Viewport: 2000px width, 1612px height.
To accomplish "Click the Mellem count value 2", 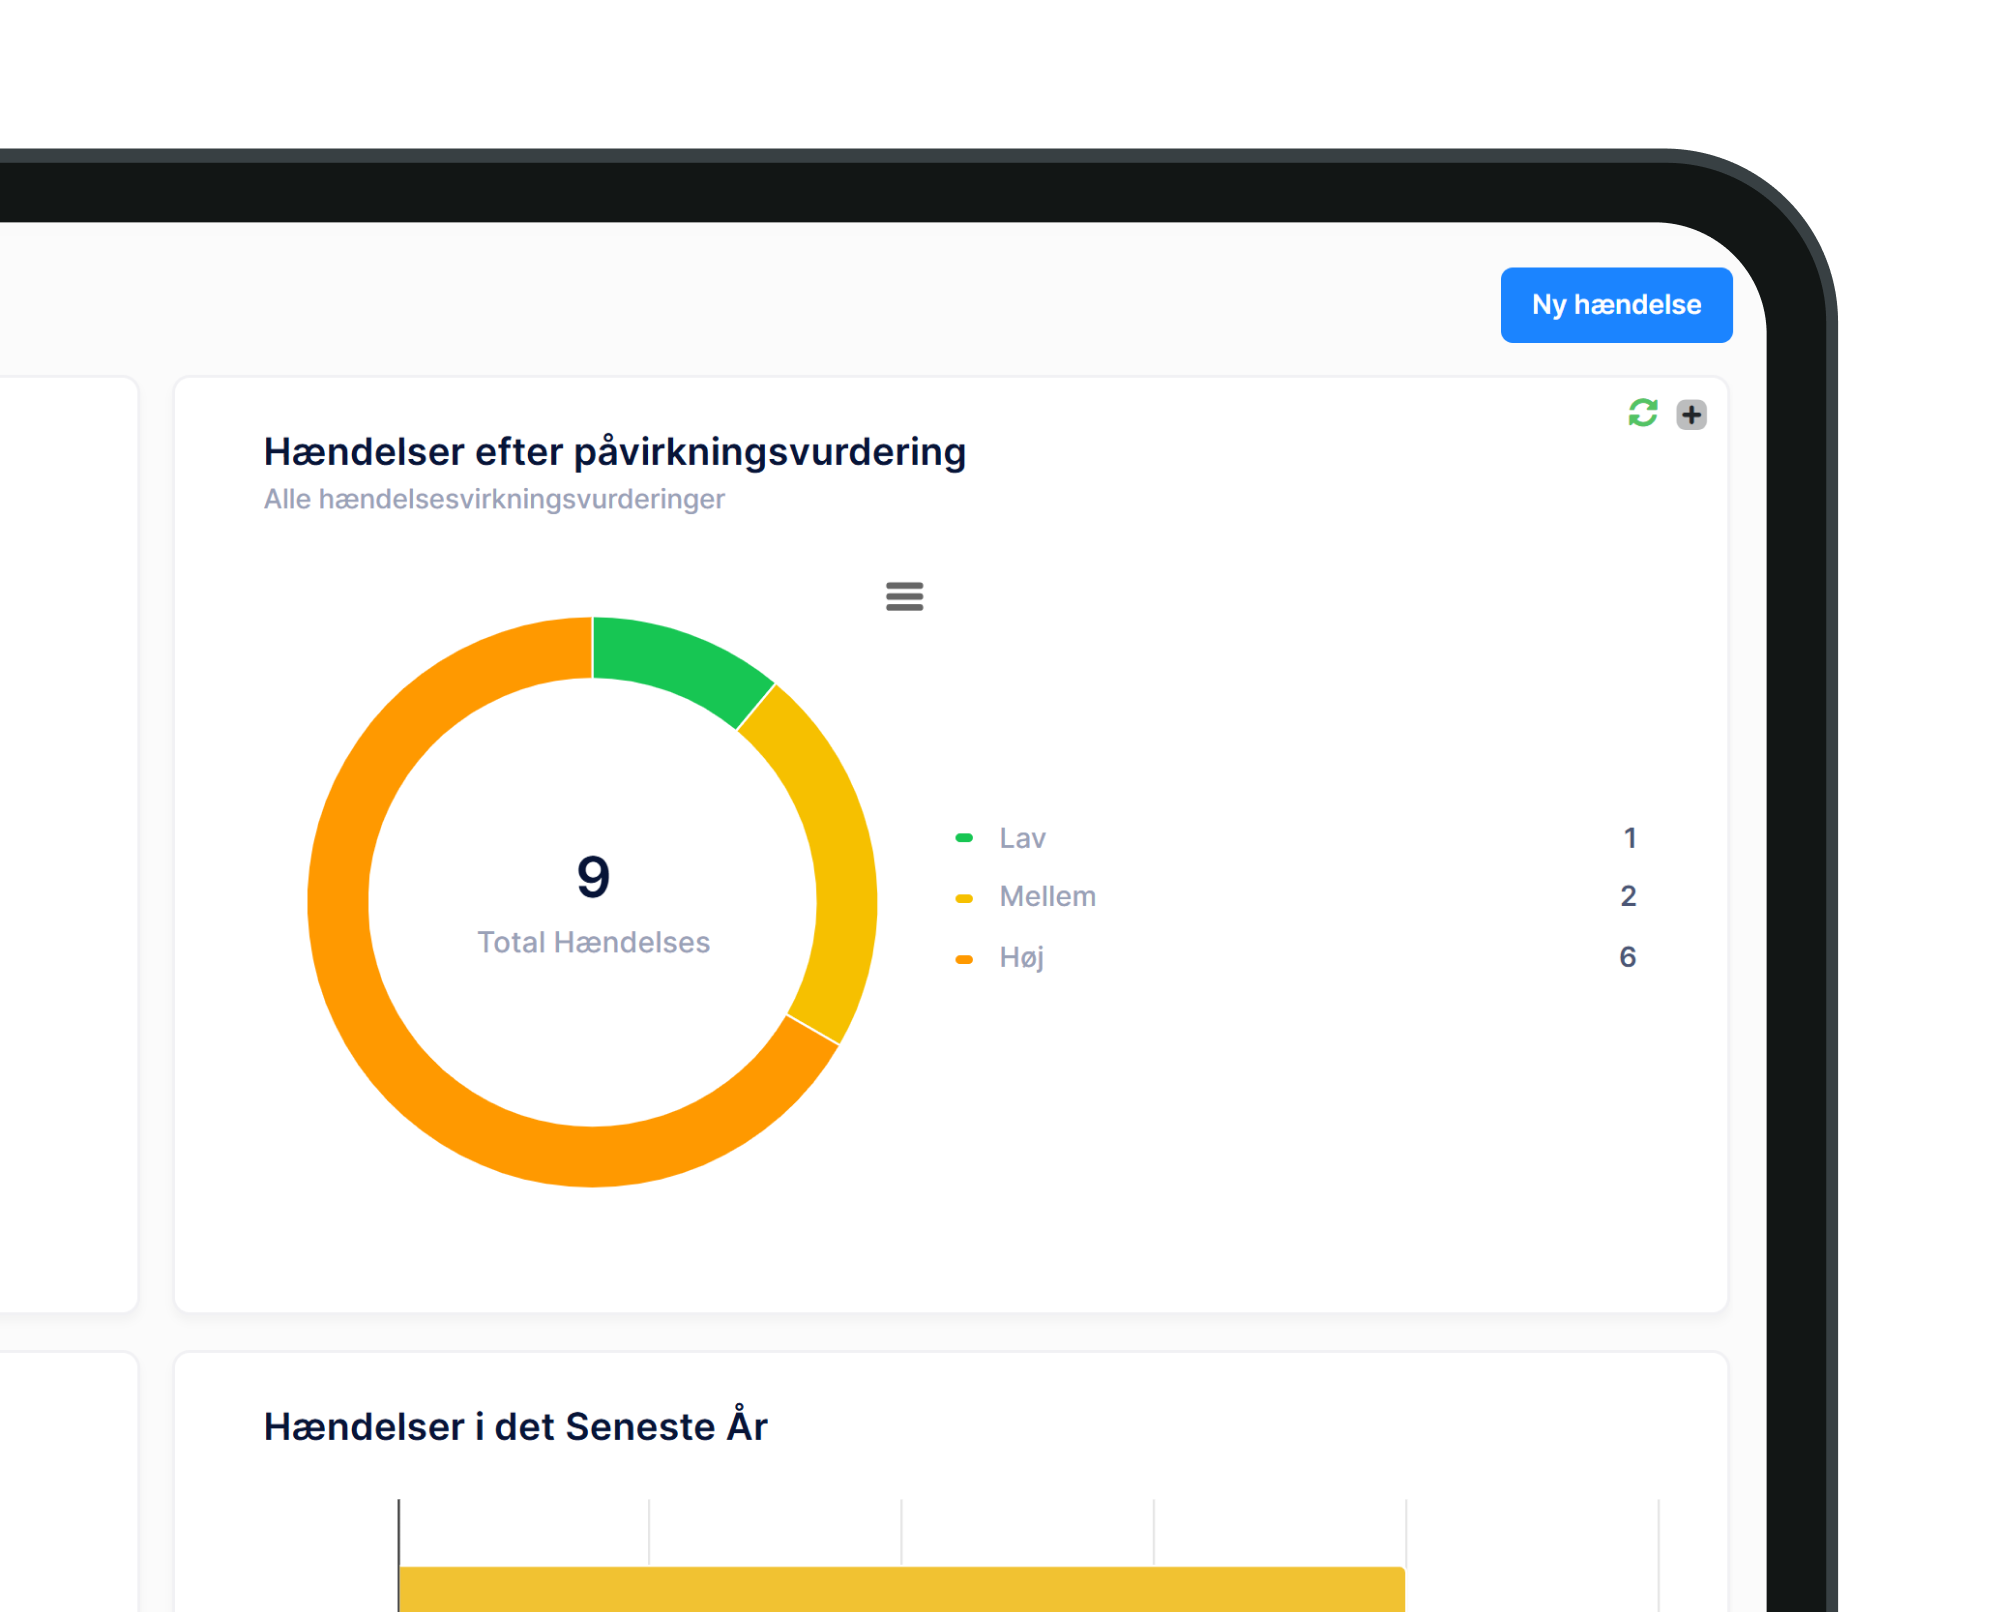I will (1628, 896).
